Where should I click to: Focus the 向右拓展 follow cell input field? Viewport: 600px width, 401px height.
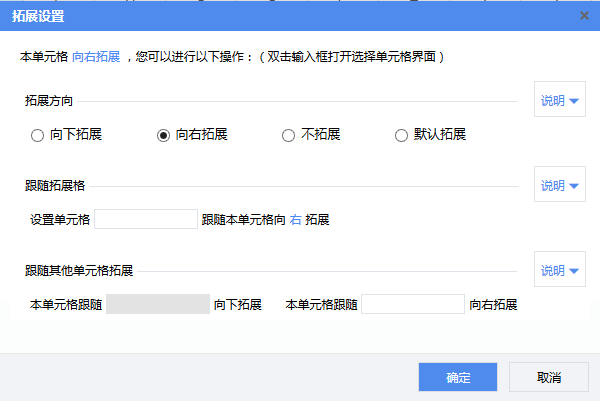[413, 304]
